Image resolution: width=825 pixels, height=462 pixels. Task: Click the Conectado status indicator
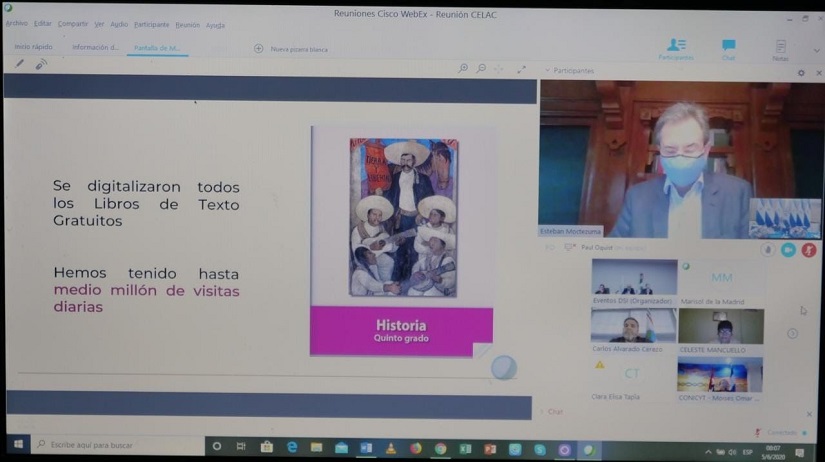[782, 433]
